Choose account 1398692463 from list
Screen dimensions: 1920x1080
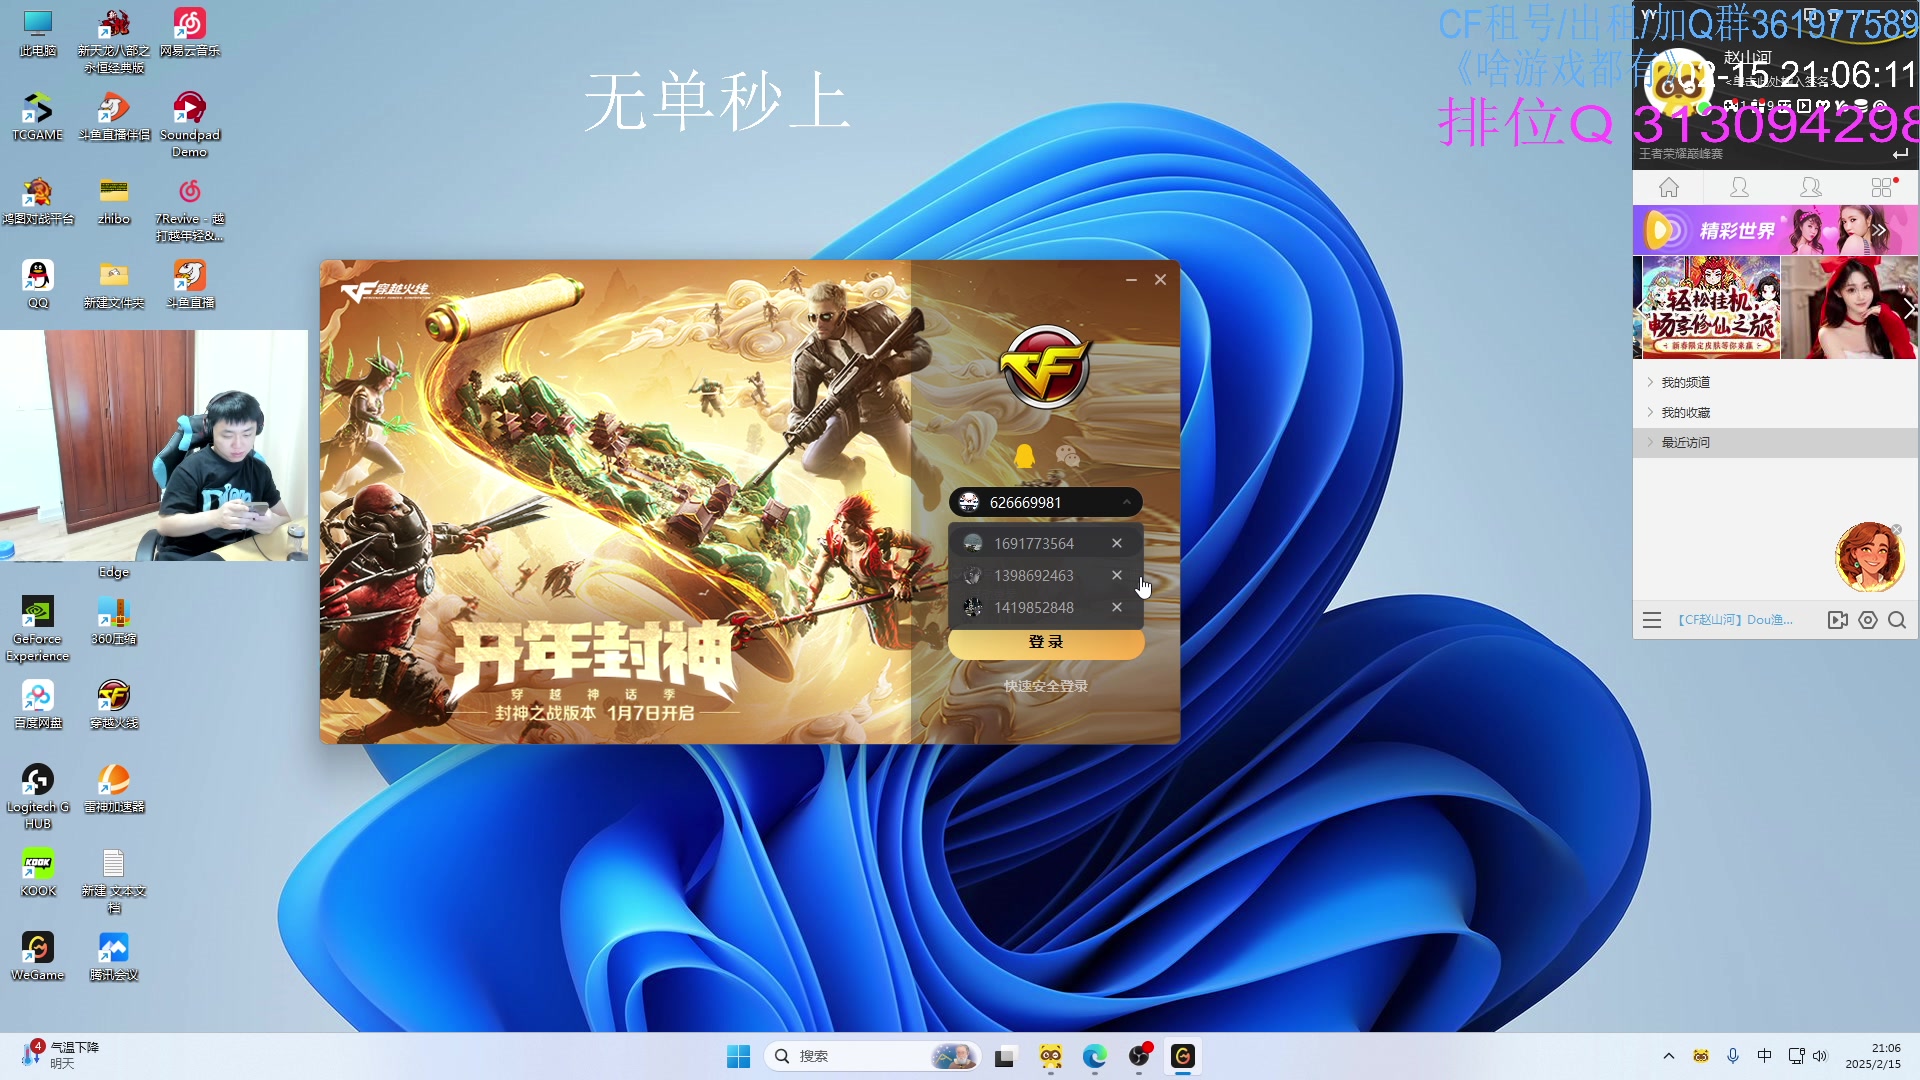point(1033,575)
